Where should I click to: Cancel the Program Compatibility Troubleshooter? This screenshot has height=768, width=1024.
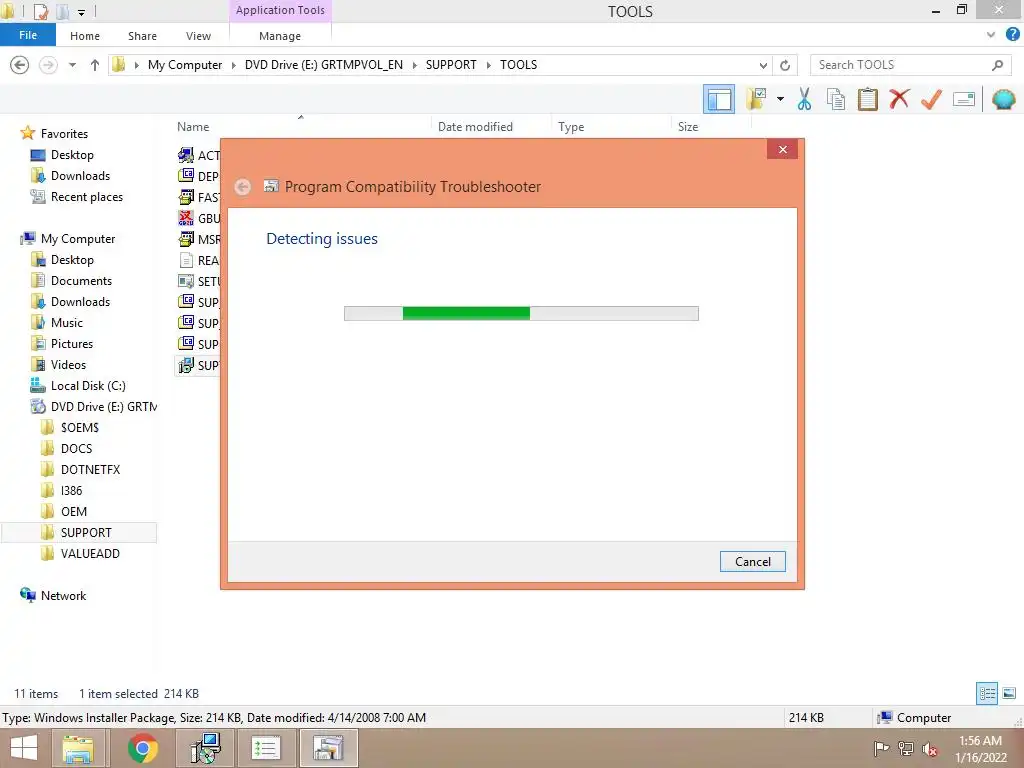point(752,562)
